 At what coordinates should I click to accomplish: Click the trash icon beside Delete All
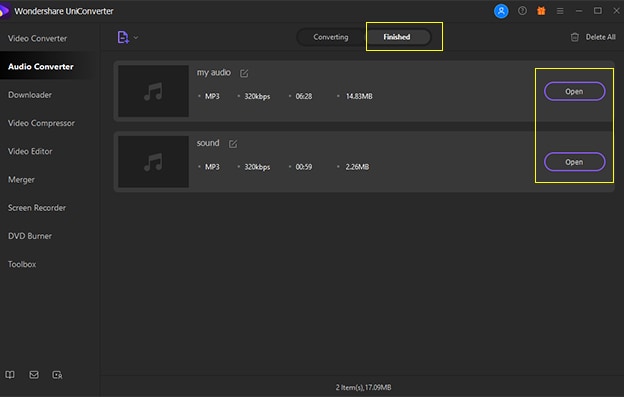[x=575, y=37]
